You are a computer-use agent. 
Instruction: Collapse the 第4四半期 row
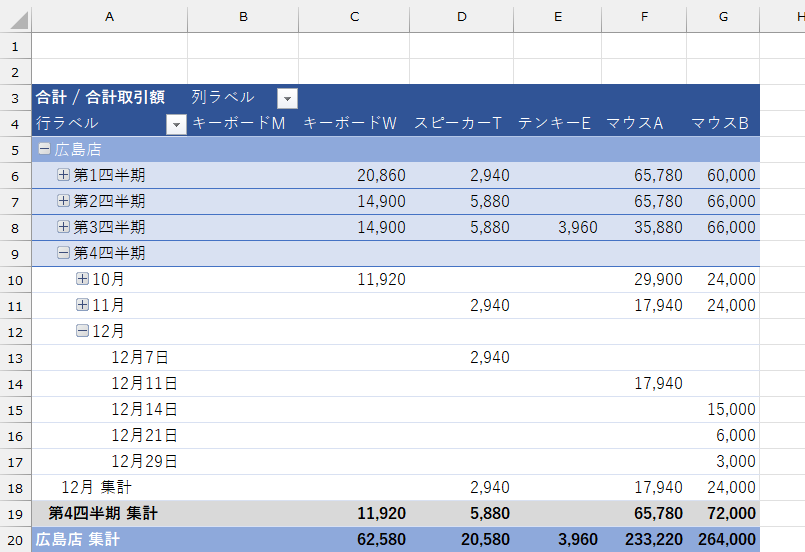point(64,253)
